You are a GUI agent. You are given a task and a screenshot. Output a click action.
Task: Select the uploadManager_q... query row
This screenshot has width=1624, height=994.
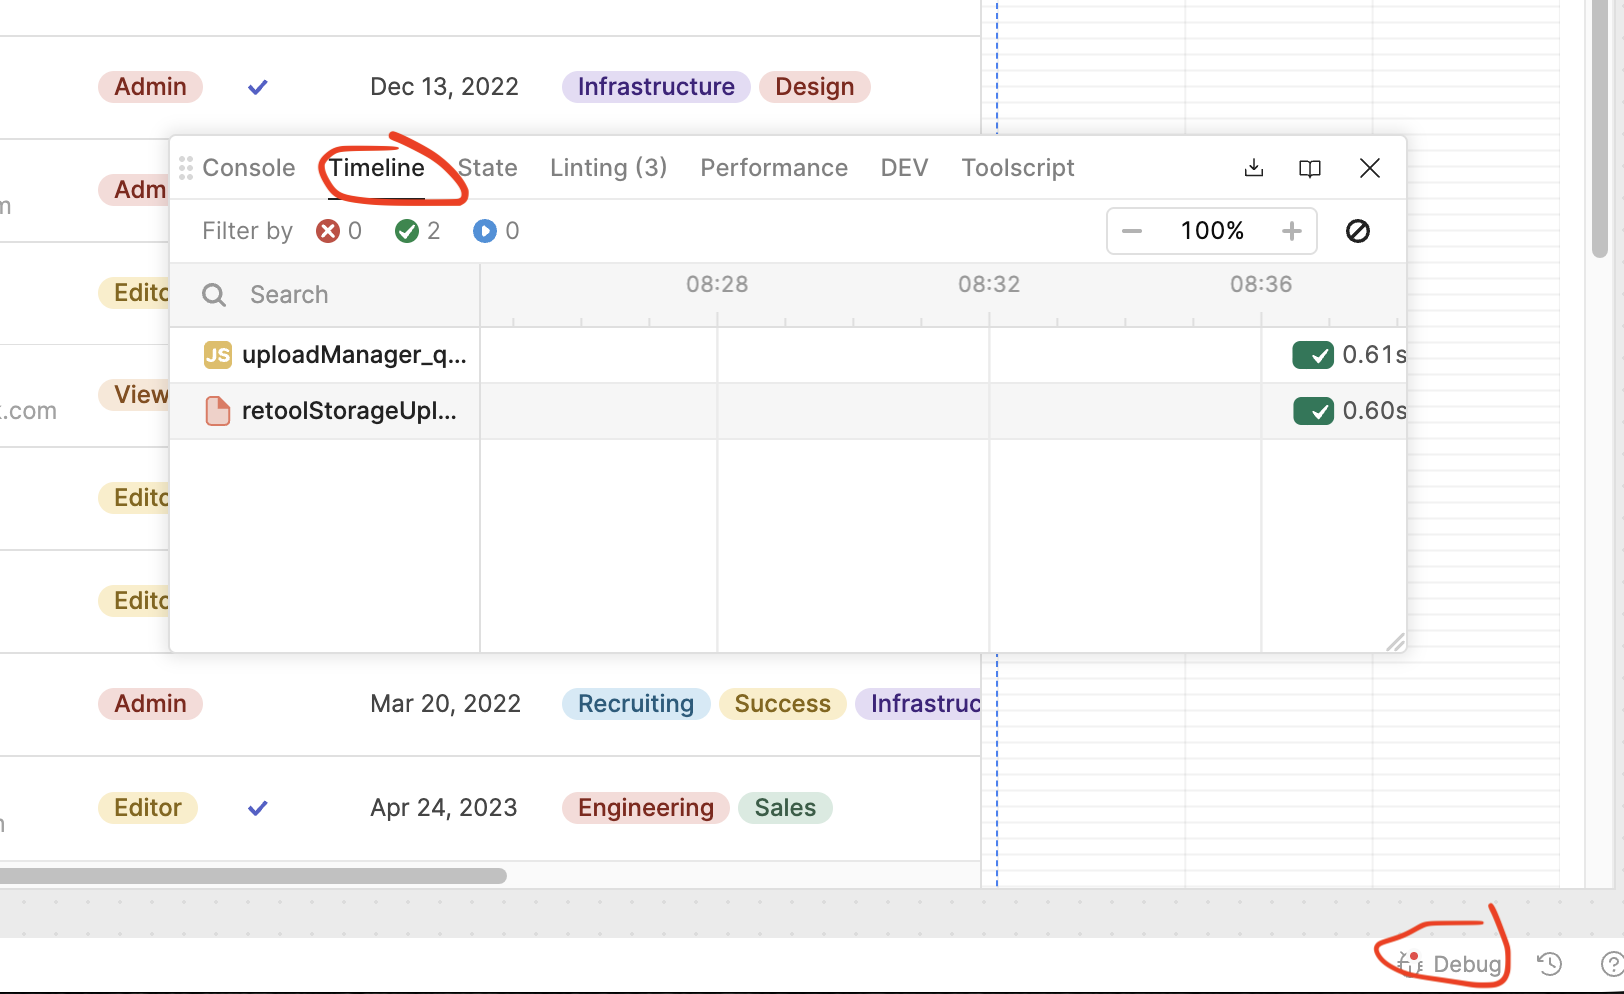(353, 355)
